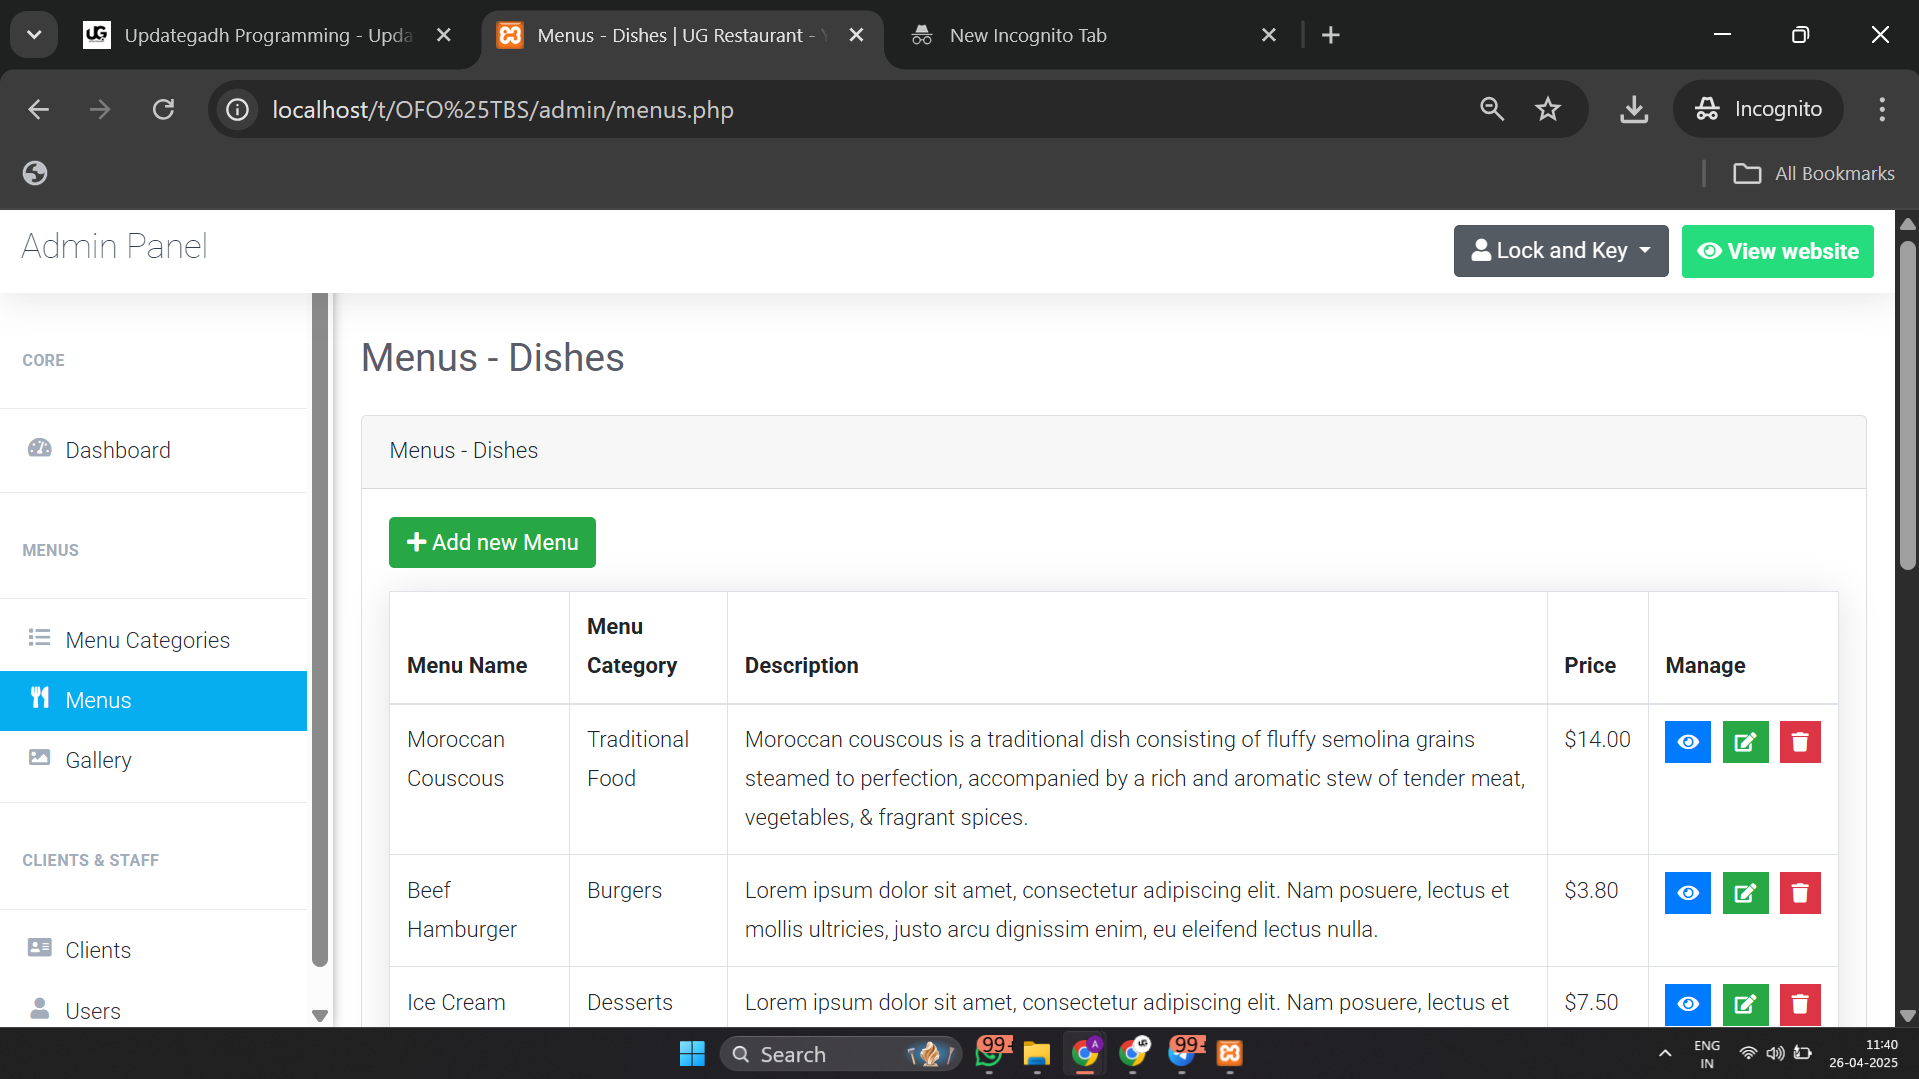Screen dimensions: 1919x1079
Task: Close the New Incognito Tab
Action: [x=1269, y=35]
